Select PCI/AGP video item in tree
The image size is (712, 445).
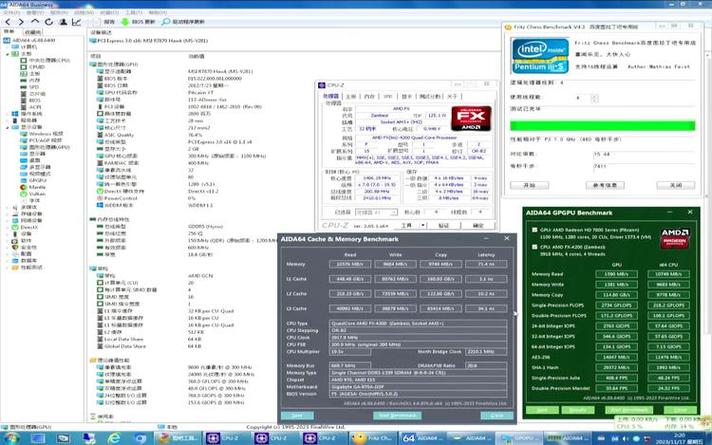coord(42,141)
